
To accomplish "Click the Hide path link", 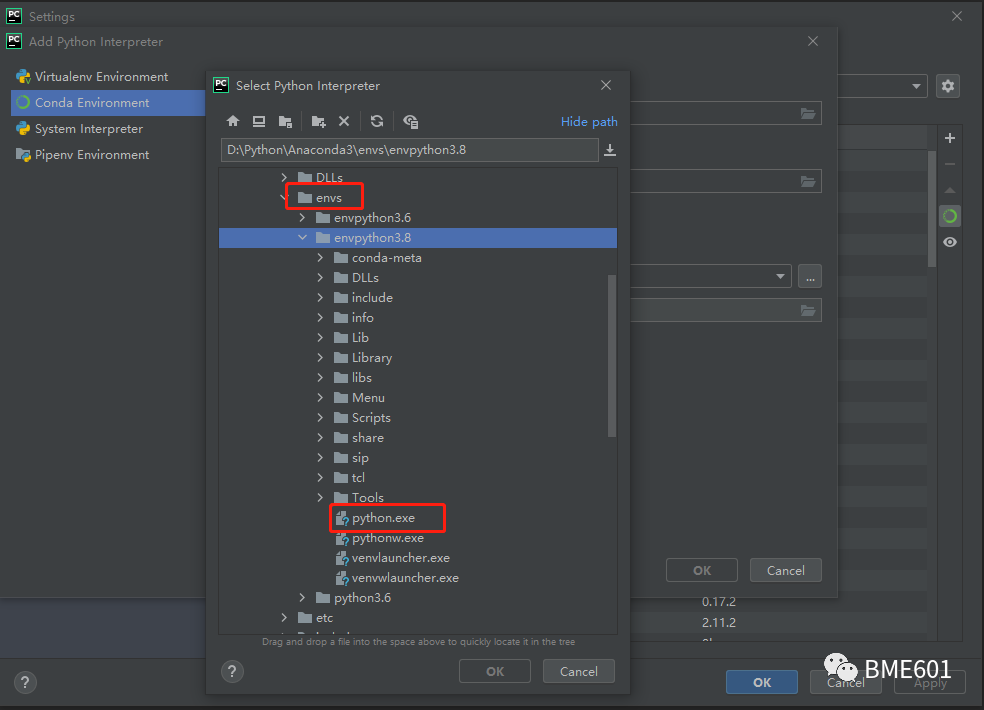I will pos(589,122).
